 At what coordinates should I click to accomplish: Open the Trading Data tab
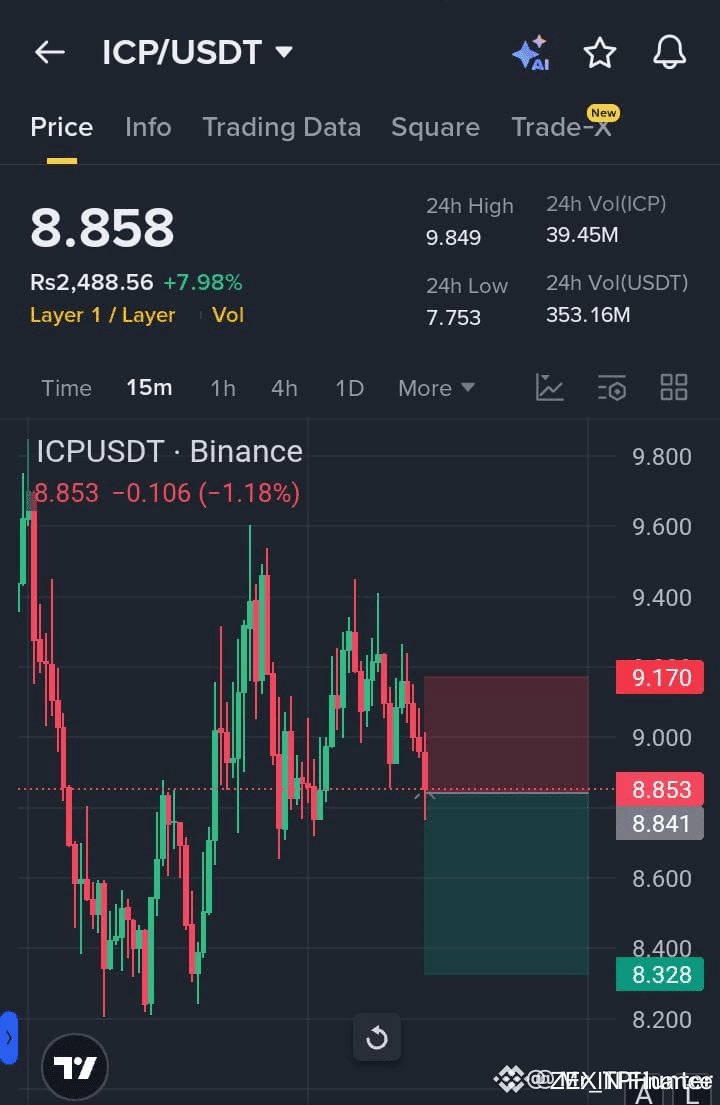[282, 128]
